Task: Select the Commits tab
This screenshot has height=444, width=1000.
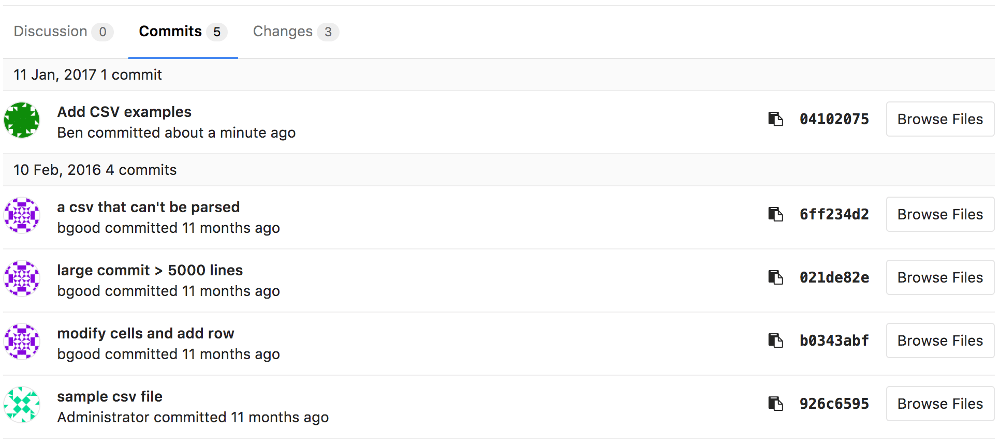Action: click(182, 32)
